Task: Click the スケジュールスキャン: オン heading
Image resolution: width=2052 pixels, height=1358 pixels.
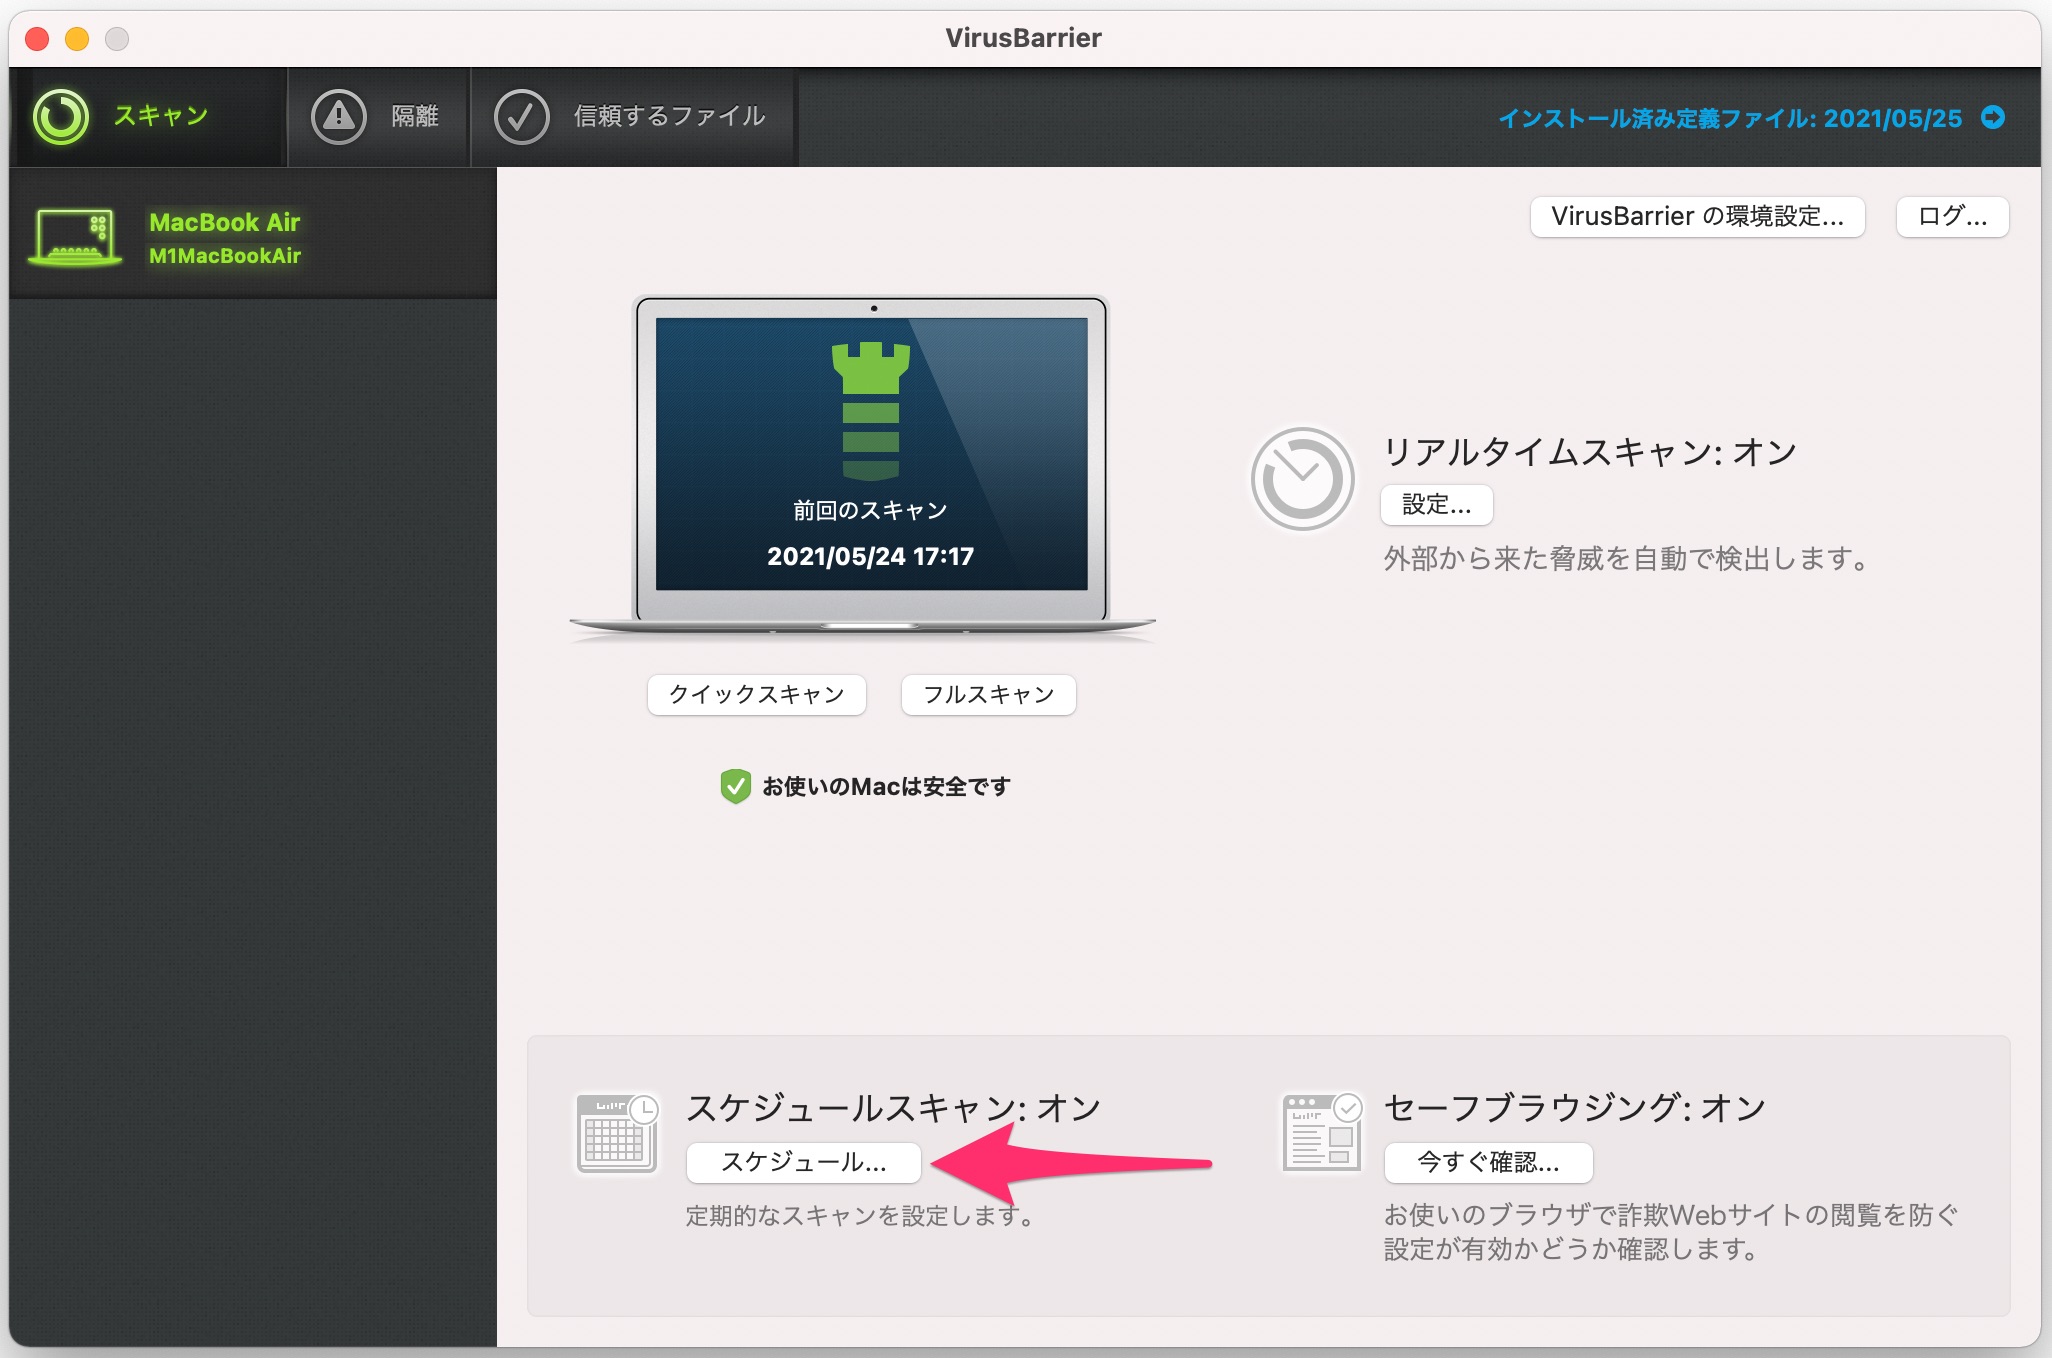Action: pos(893,1107)
